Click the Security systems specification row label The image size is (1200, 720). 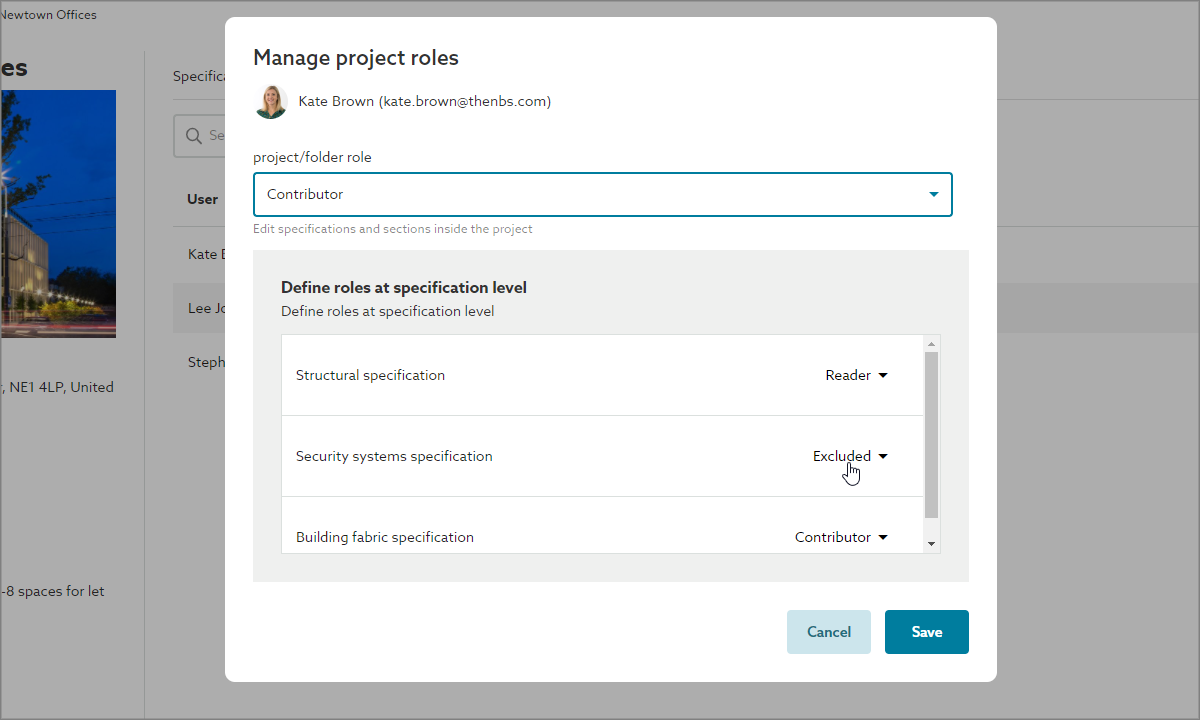click(x=394, y=457)
